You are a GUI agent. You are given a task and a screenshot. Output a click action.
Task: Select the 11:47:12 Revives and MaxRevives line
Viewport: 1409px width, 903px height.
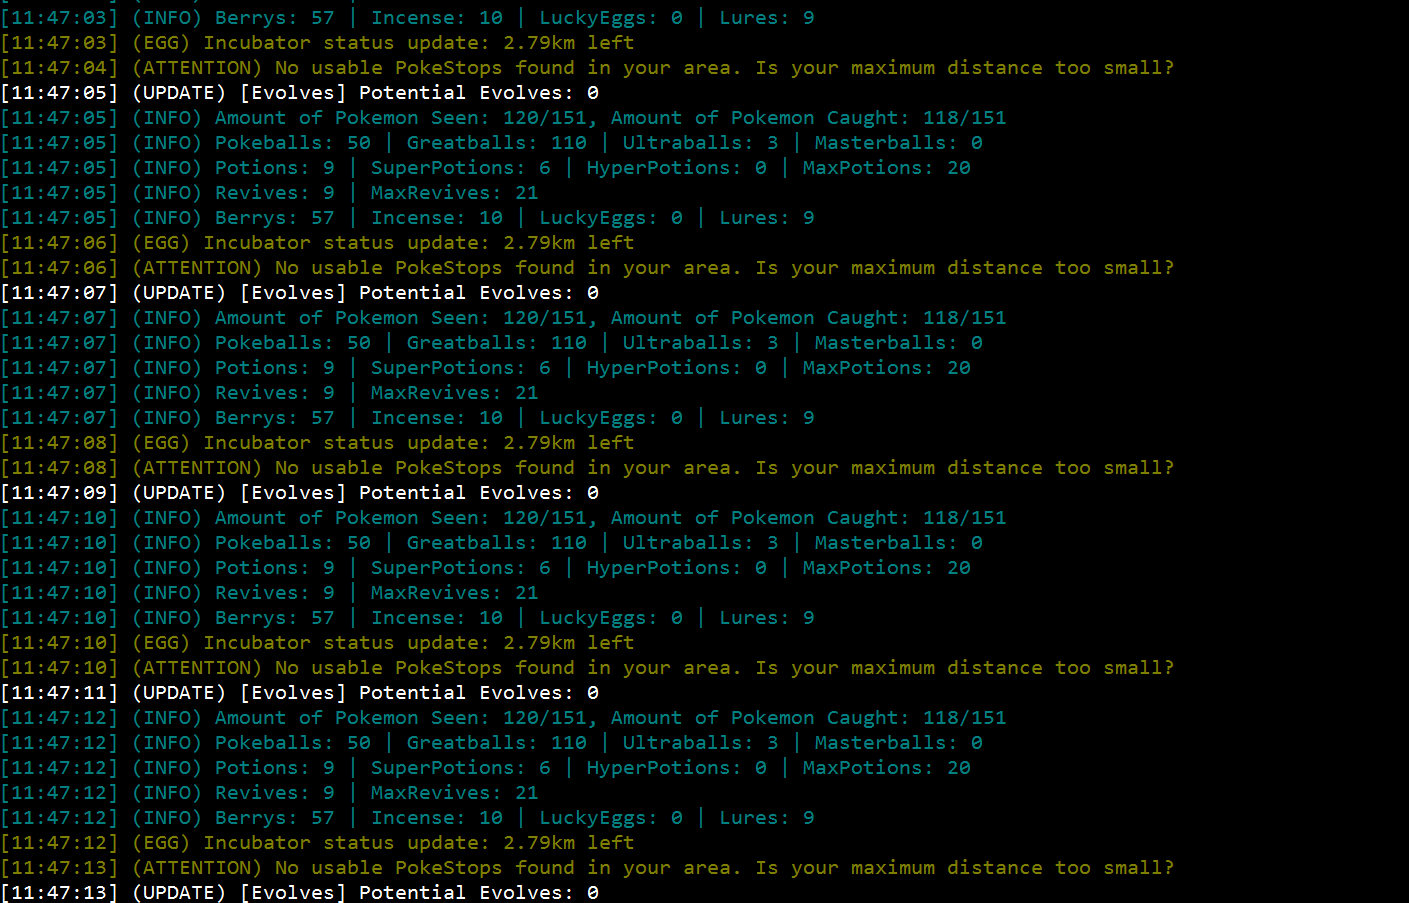coord(269,793)
